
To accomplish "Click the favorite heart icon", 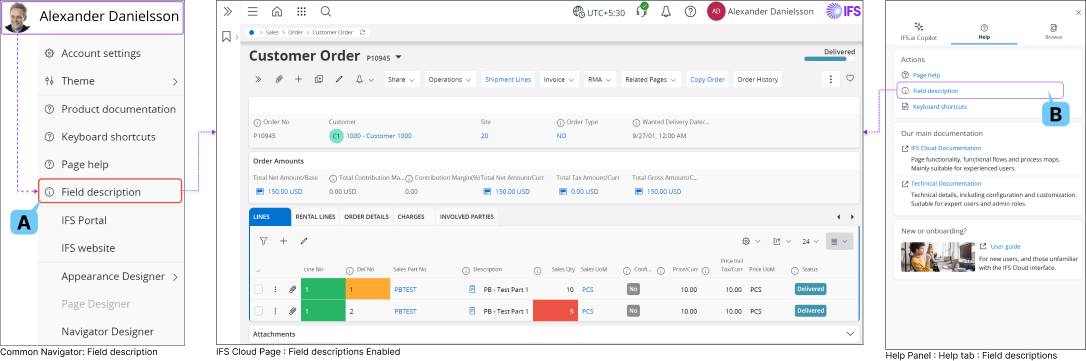I will pyautogui.click(x=850, y=78).
